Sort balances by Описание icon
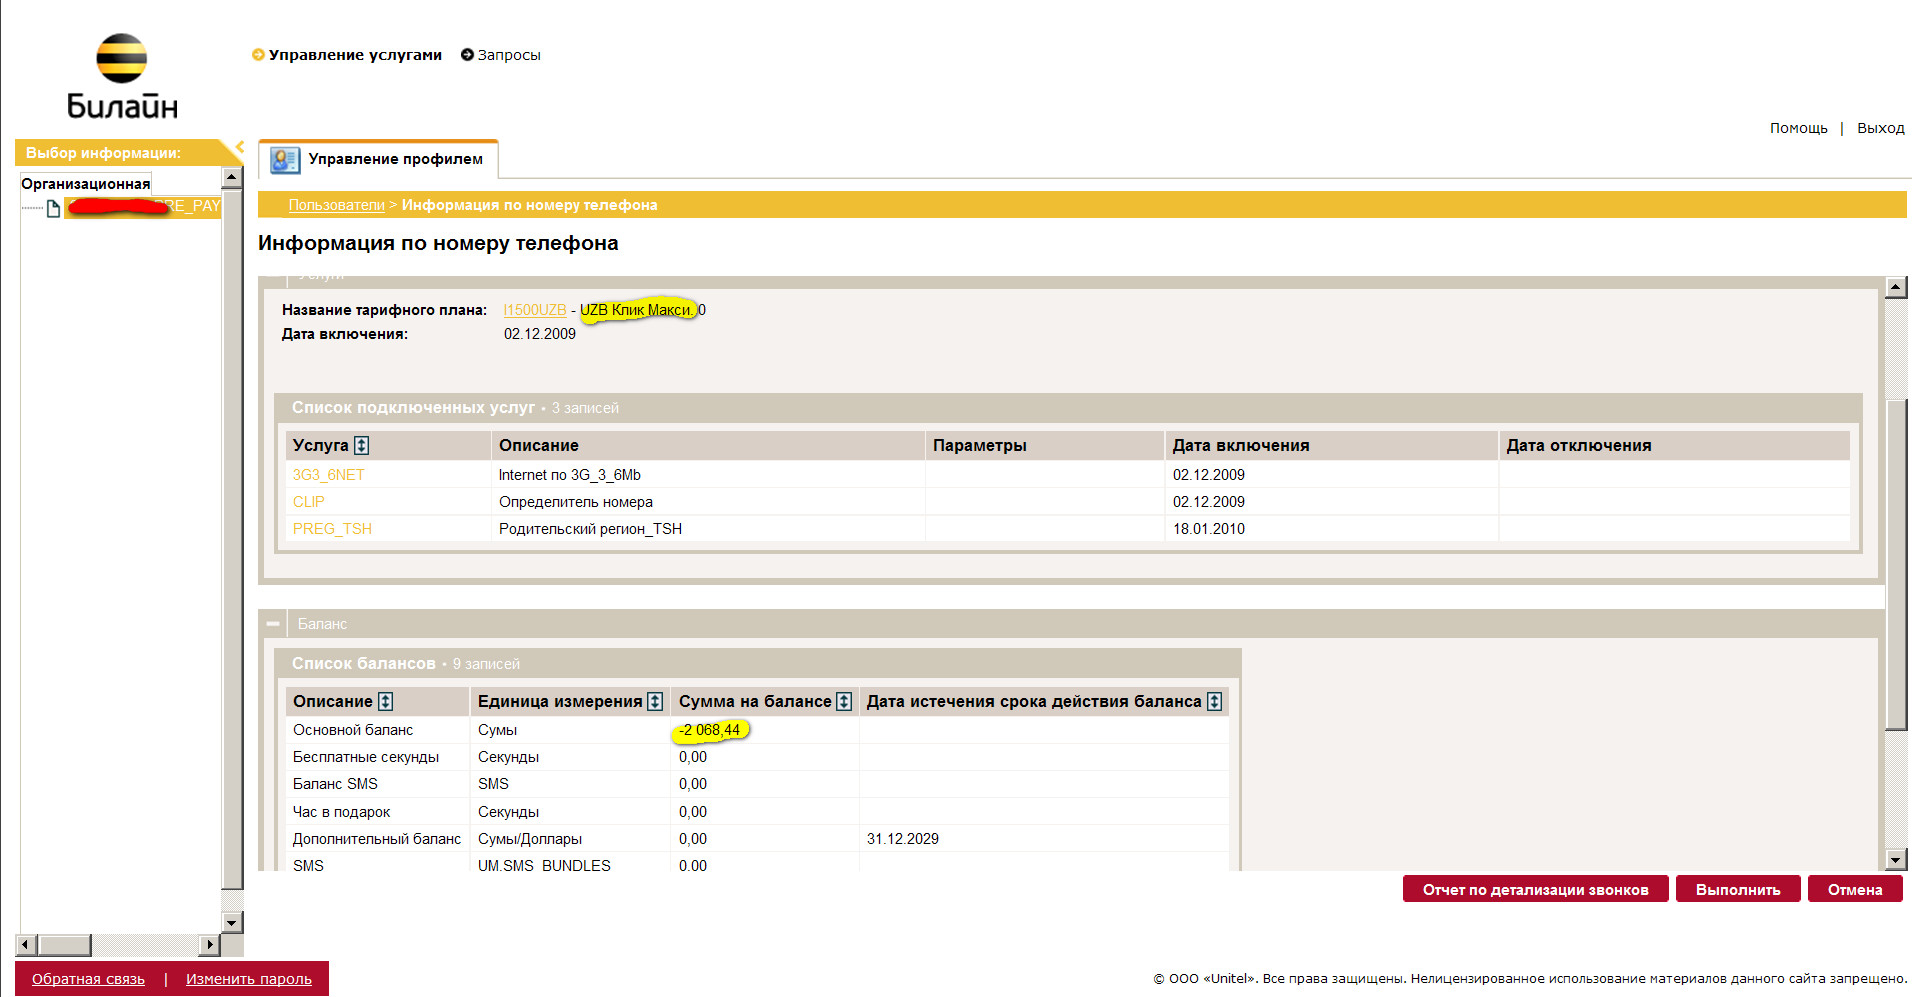The width and height of the screenshot is (1912, 997). coord(386,702)
